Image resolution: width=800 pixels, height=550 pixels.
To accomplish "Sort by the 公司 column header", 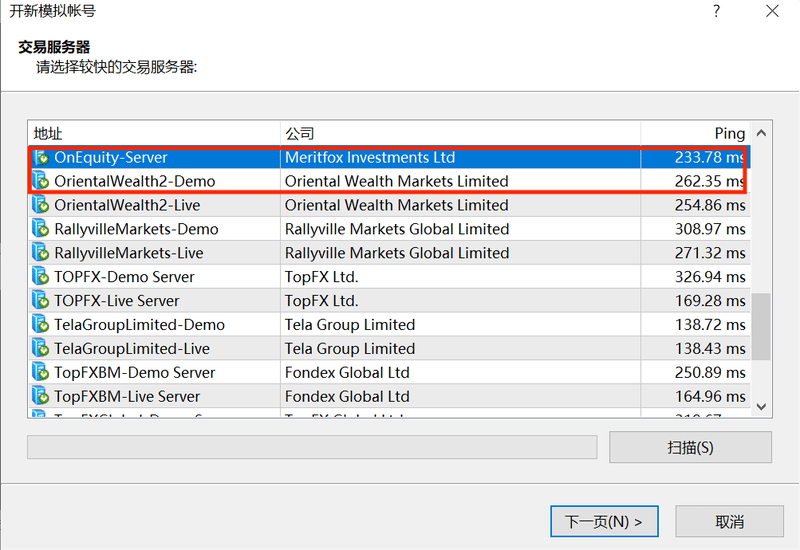I will [x=460, y=134].
